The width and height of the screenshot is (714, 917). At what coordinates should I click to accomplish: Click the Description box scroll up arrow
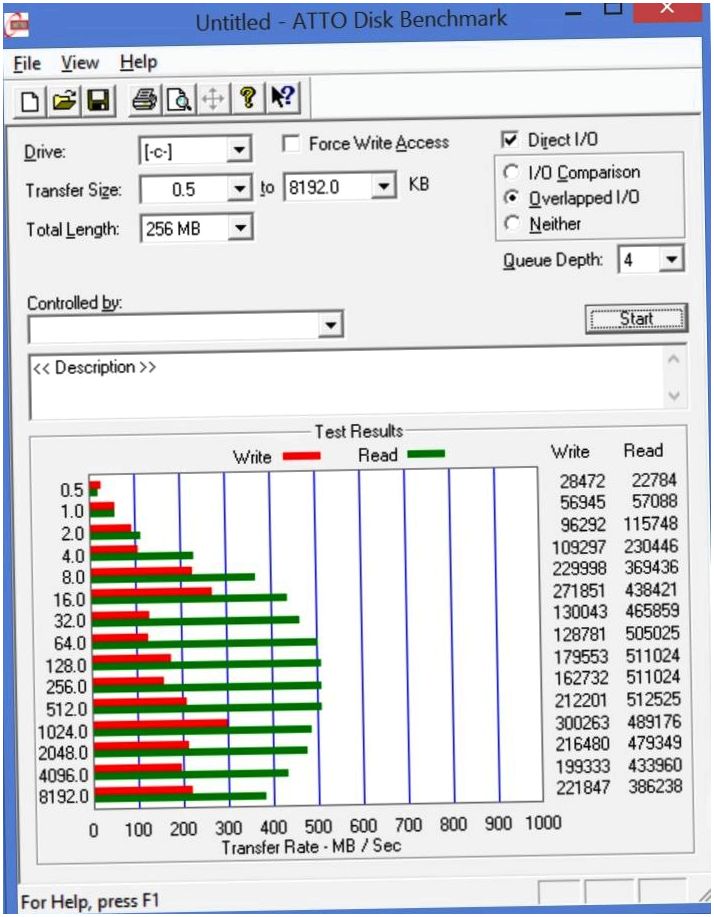[x=674, y=359]
